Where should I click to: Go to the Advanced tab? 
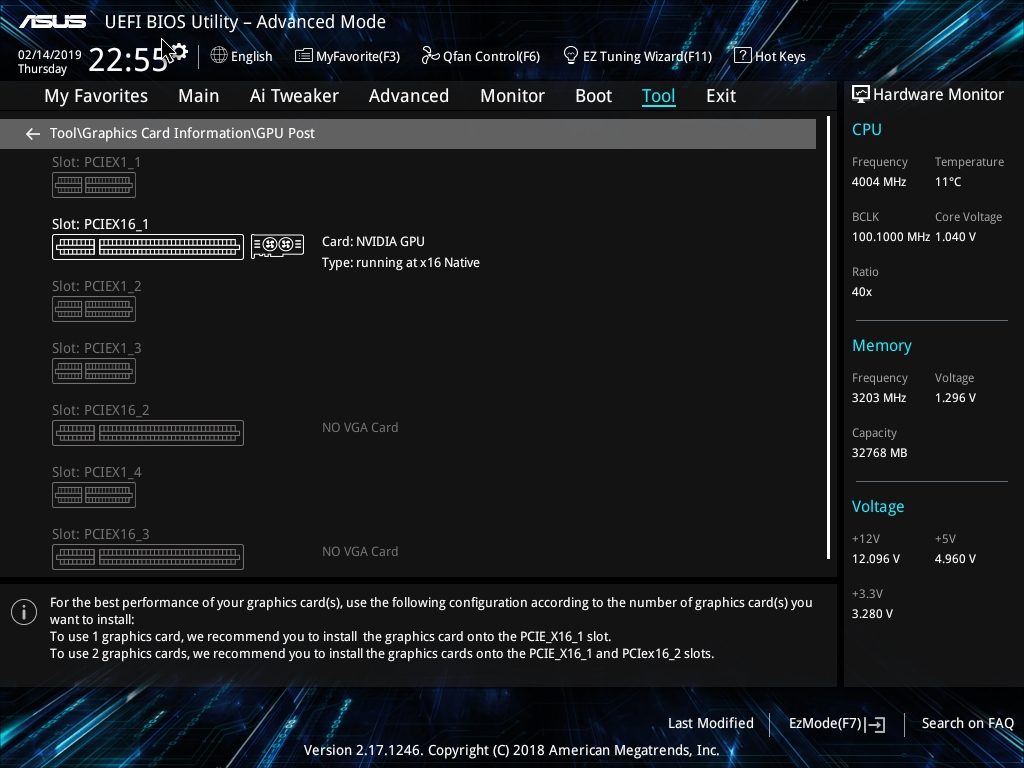coord(409,96)
